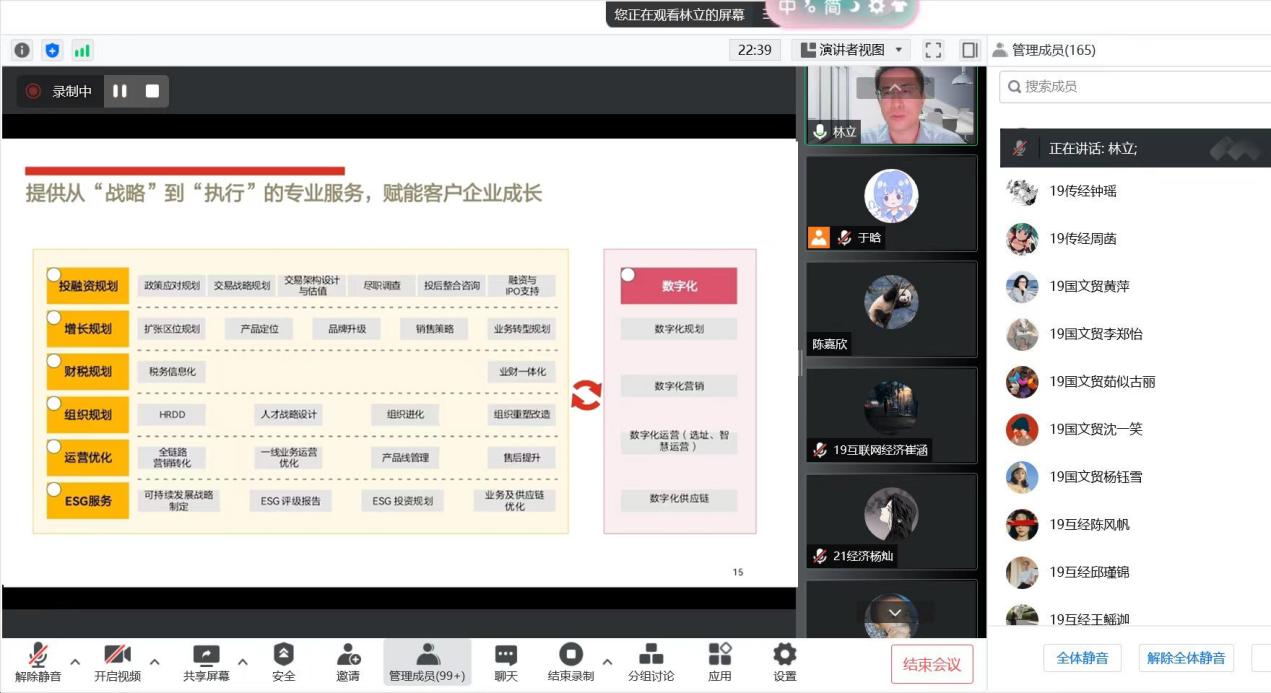Image resolution: width=1271 pixels, height=693 pixels.
Task: Open the 安全 security icon
Action: (x=284, y=662)
